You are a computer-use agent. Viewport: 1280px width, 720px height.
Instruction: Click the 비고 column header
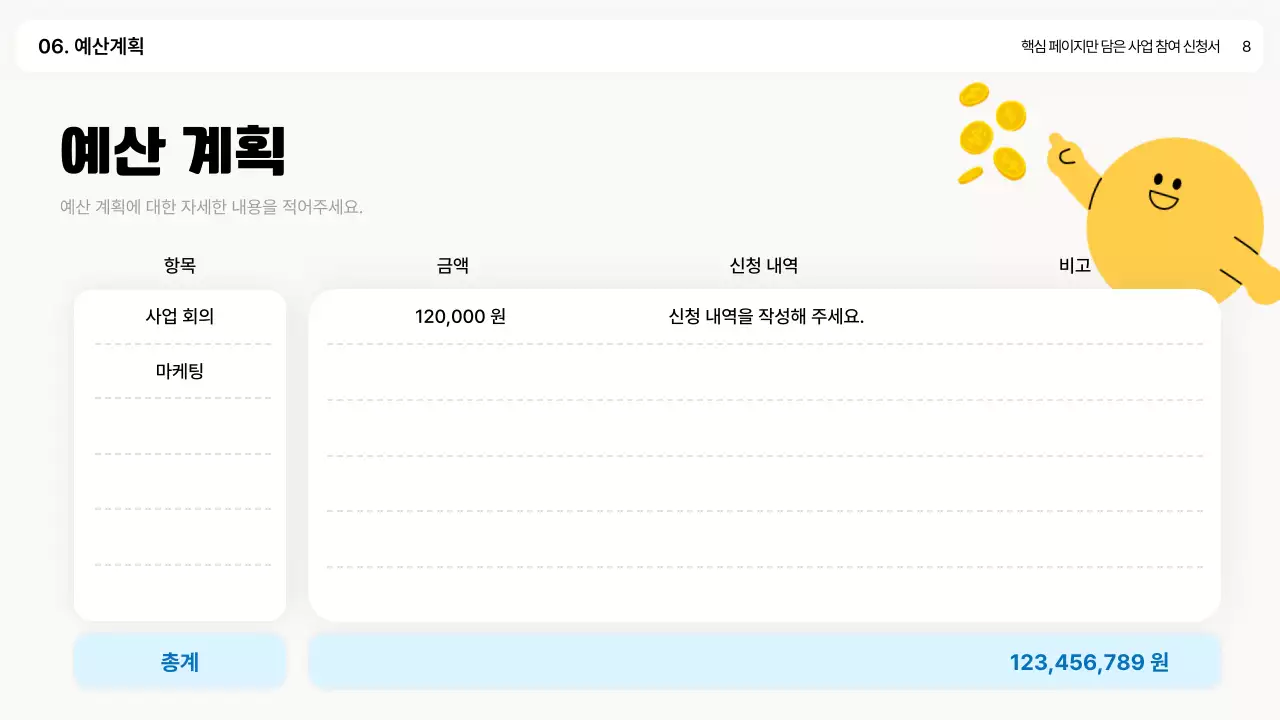(x=1074, y=265)
